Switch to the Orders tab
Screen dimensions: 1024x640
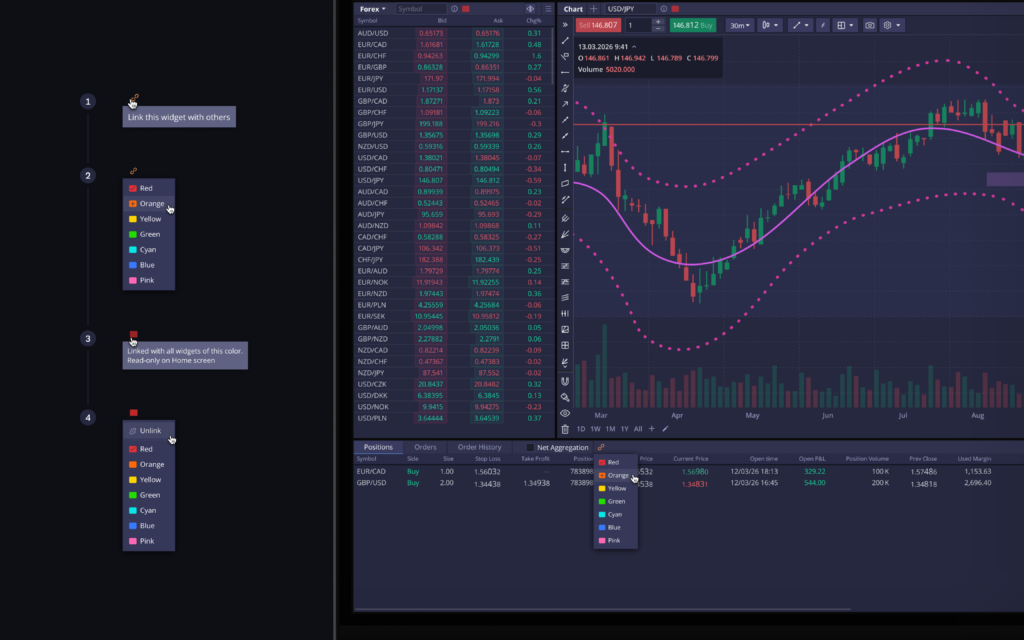425,447
